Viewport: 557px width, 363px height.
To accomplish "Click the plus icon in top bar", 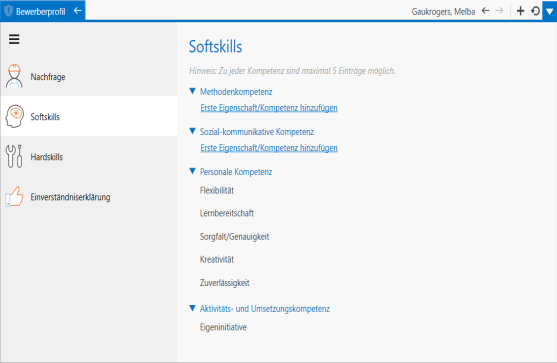I will [x=520, y=11].
